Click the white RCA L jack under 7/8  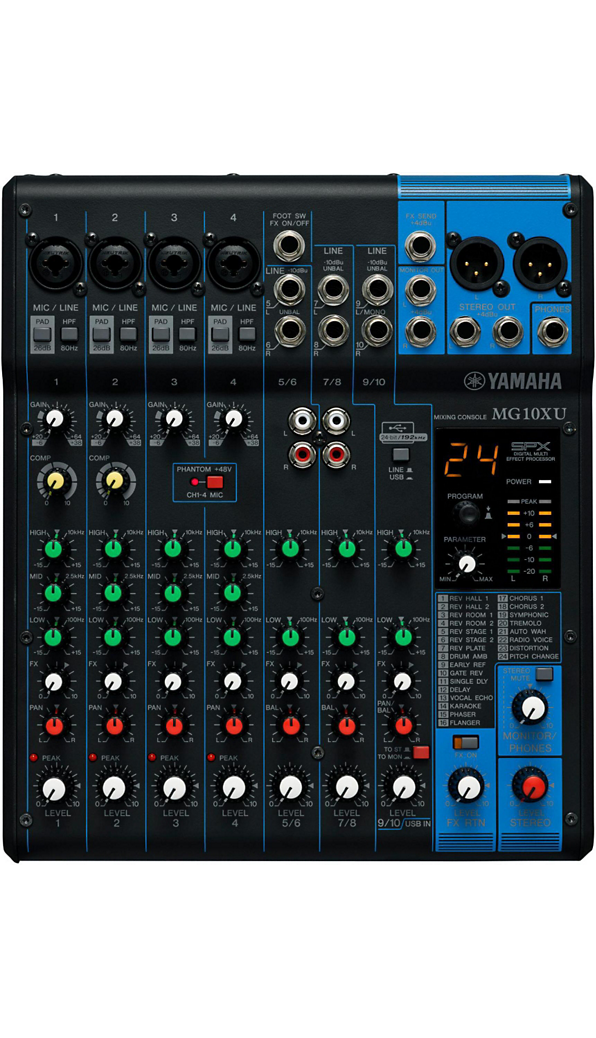coord(336,420)
